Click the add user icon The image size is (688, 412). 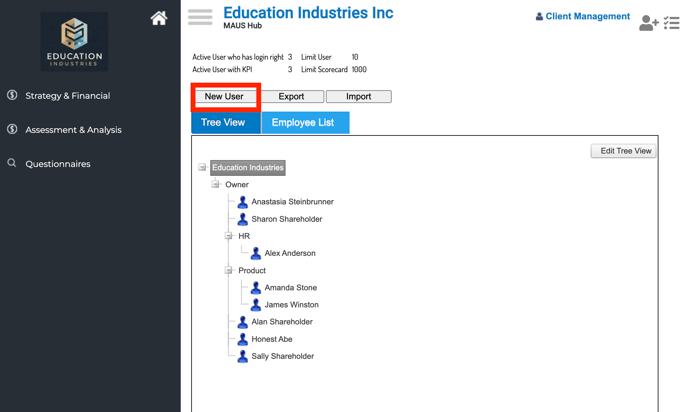click(648, 23)
